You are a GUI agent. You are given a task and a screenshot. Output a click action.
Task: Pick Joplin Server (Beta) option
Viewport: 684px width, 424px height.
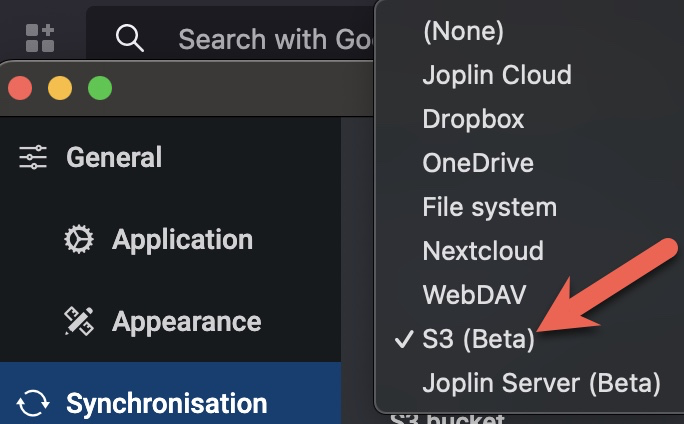tap(541, 383)
